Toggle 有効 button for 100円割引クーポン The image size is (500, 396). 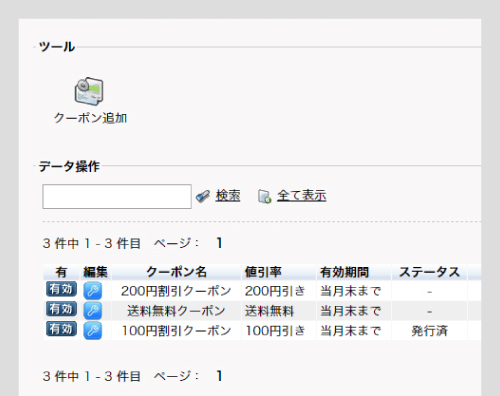[x=61, y=329]
